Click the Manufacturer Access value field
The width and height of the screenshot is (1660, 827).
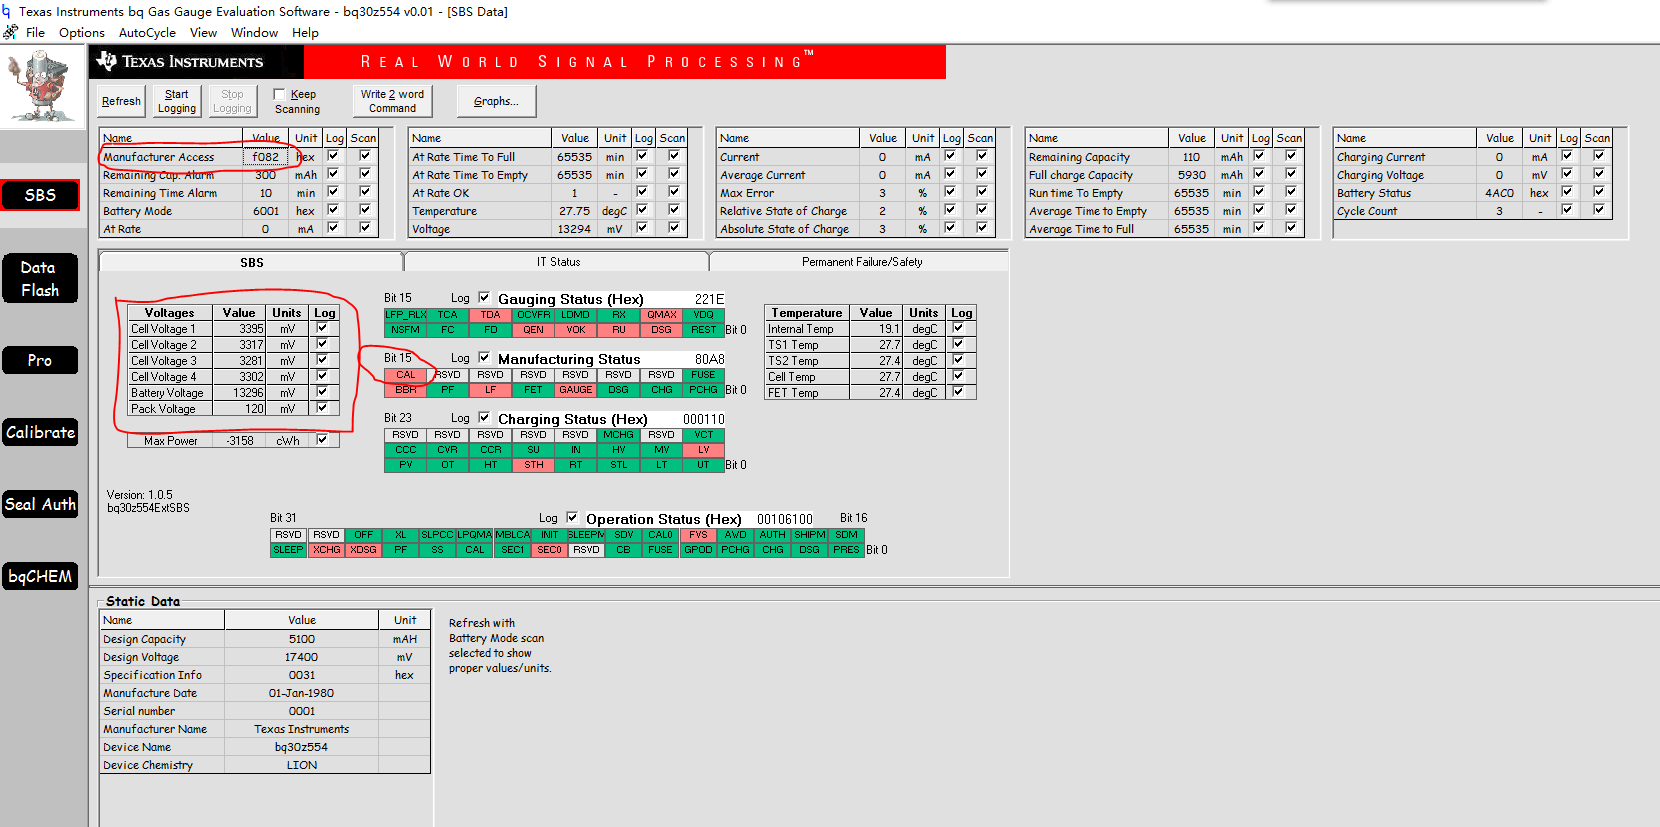click(x=266, y=157)
